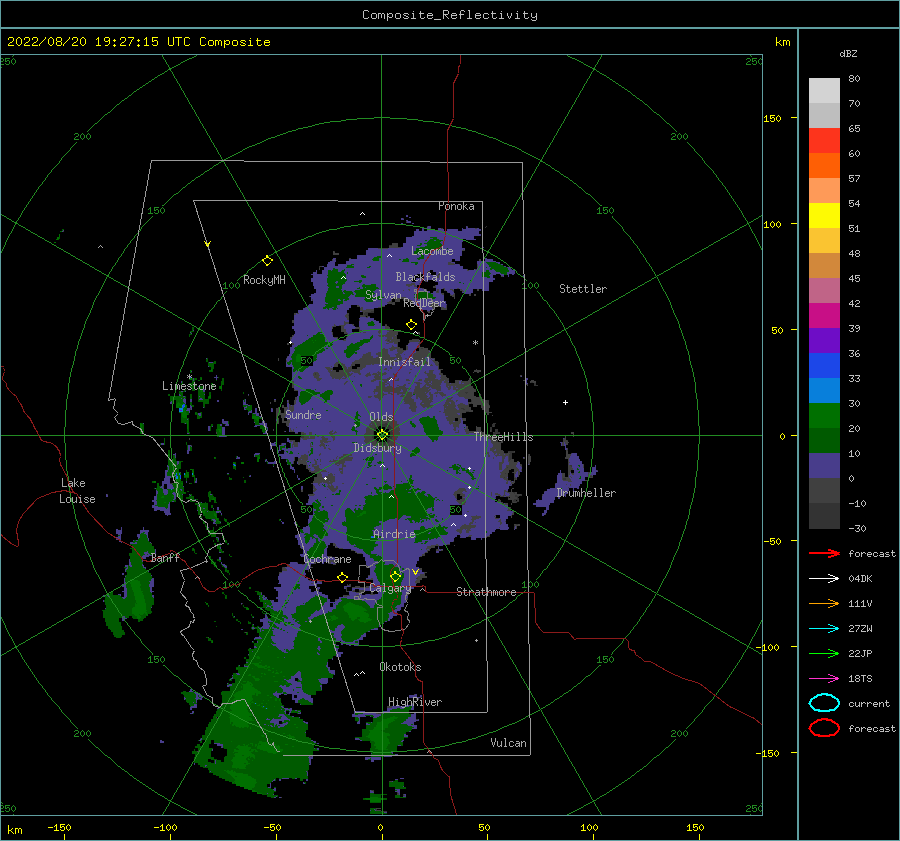Click the Limestone label
Image resolution: width=900 pixels, height=841 pixels.
click(x=189, y=386)
